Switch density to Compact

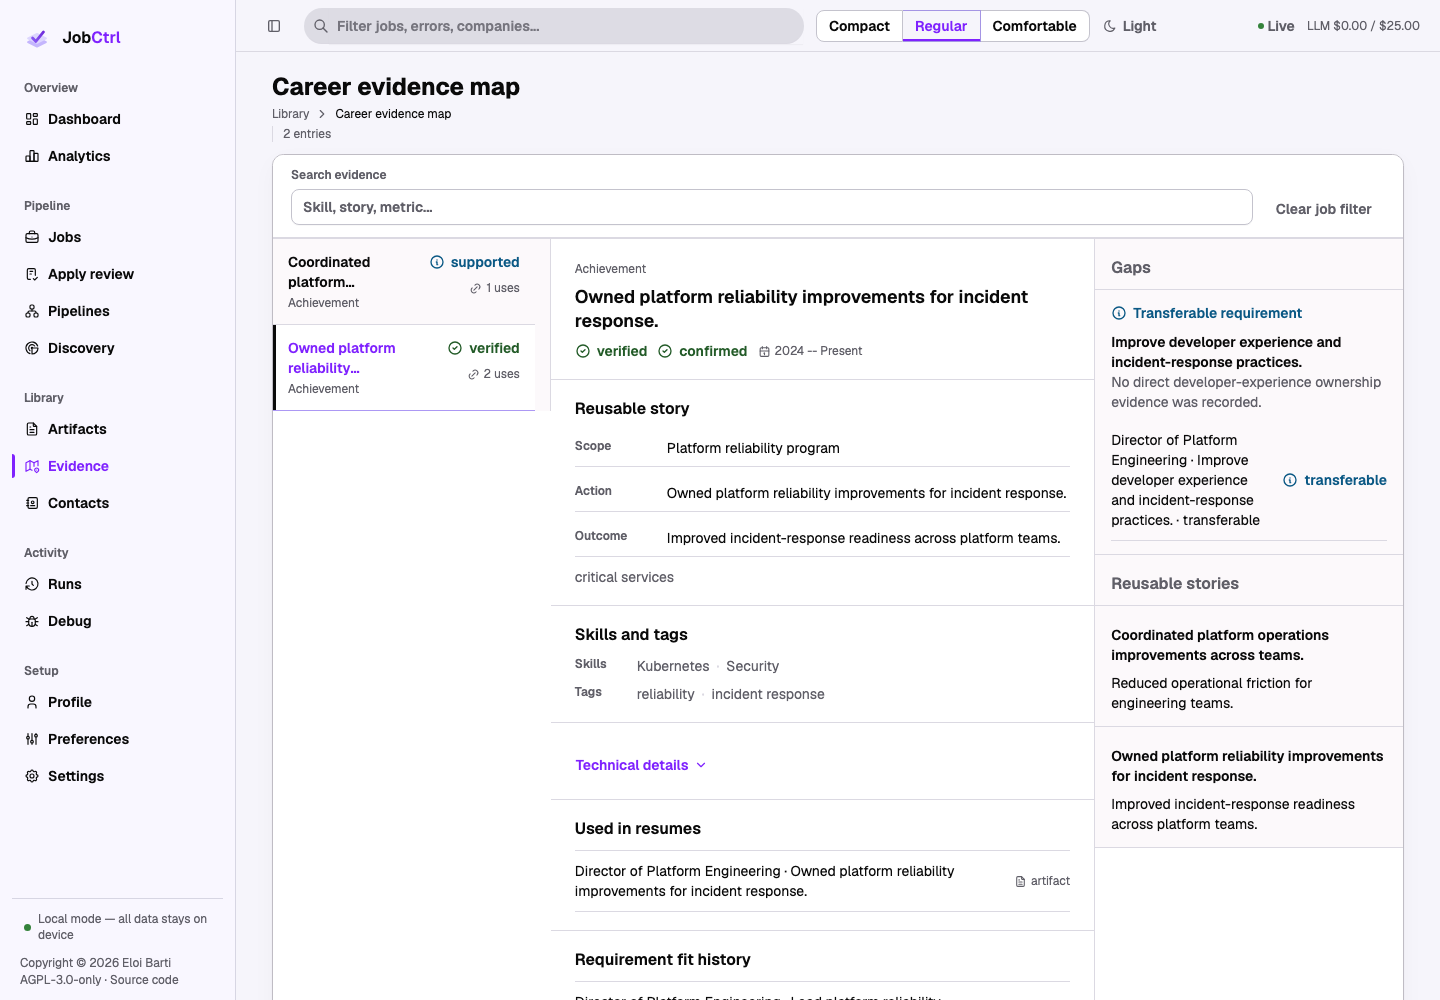click(859, 26)
